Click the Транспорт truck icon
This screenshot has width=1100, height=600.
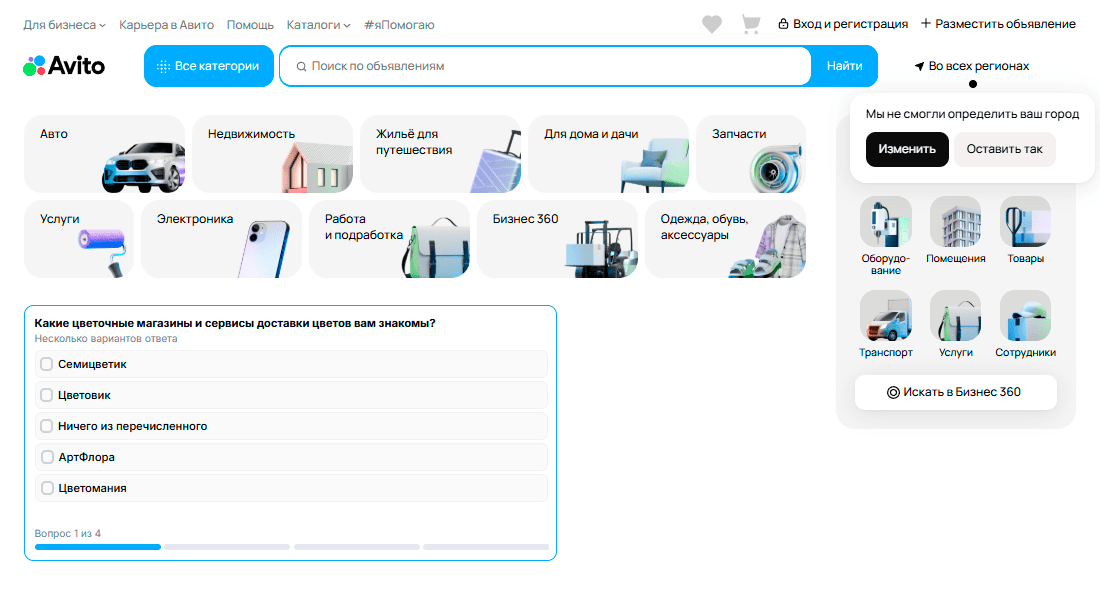[885, 316]
